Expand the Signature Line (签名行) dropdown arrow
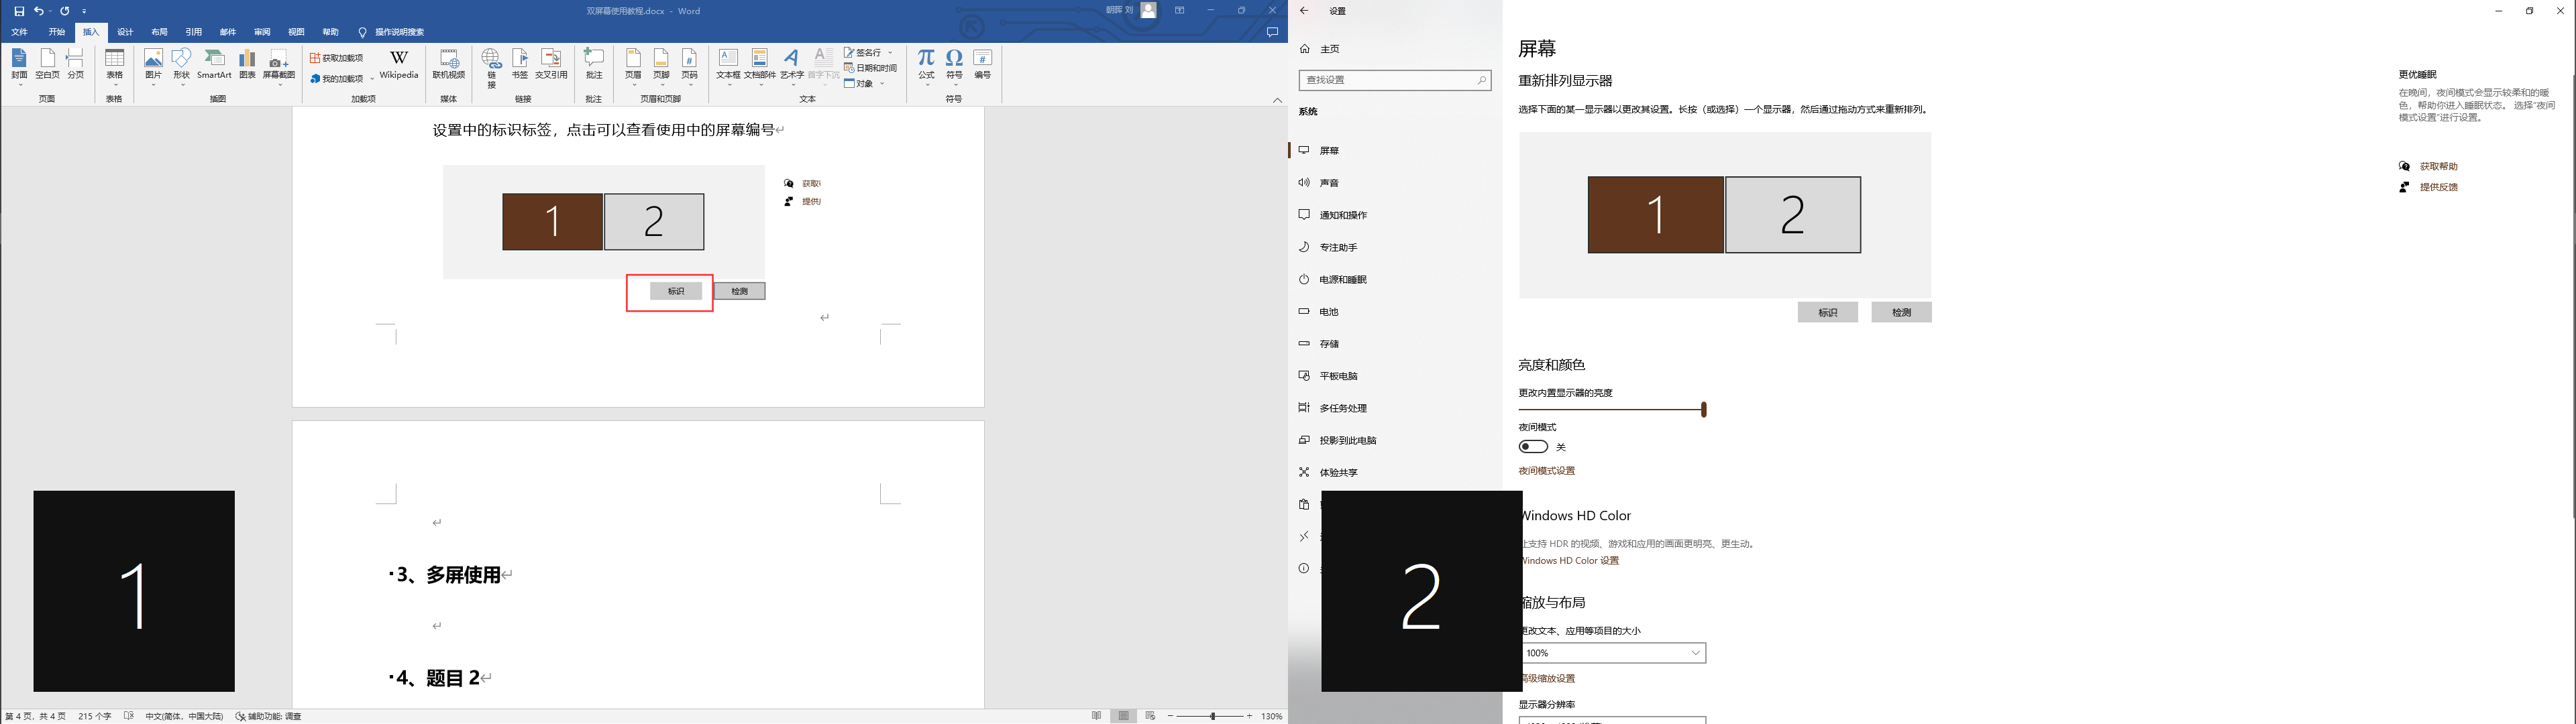 890,53
